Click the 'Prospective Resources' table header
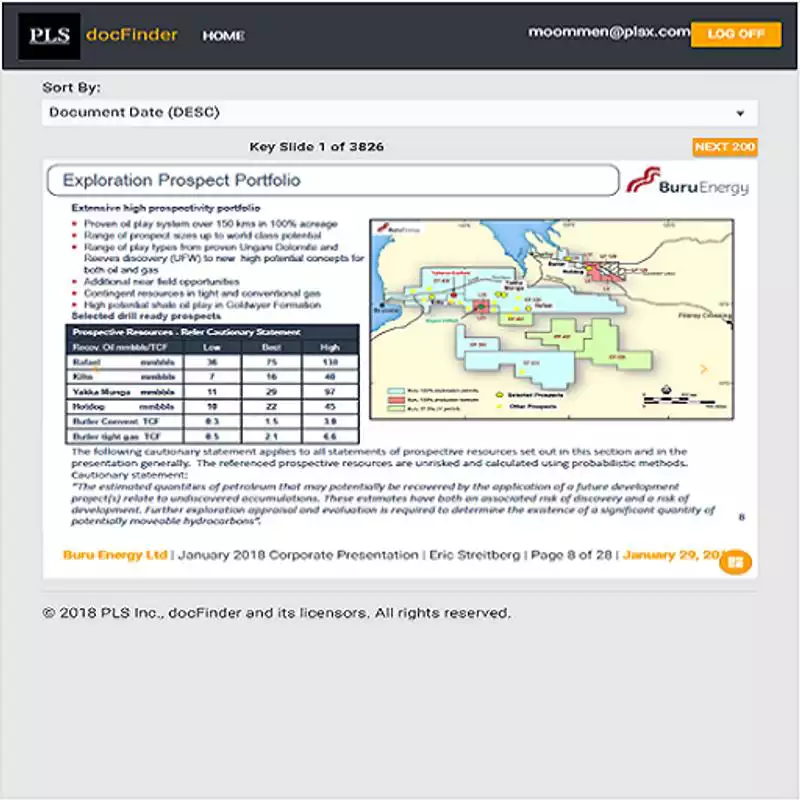Image resolution: width=800 pixels, height=800 pixels. click(x=212, y=332)
